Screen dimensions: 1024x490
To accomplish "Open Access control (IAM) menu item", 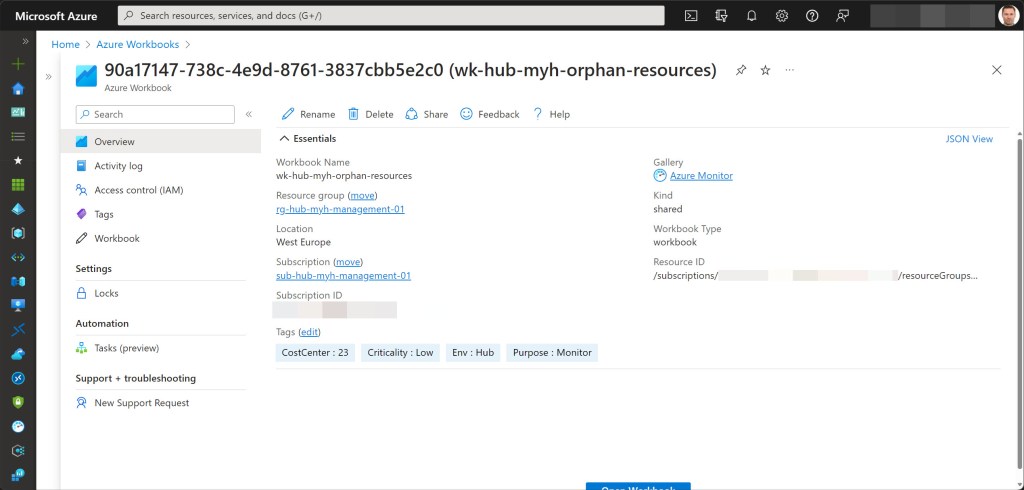I will 138,190.
